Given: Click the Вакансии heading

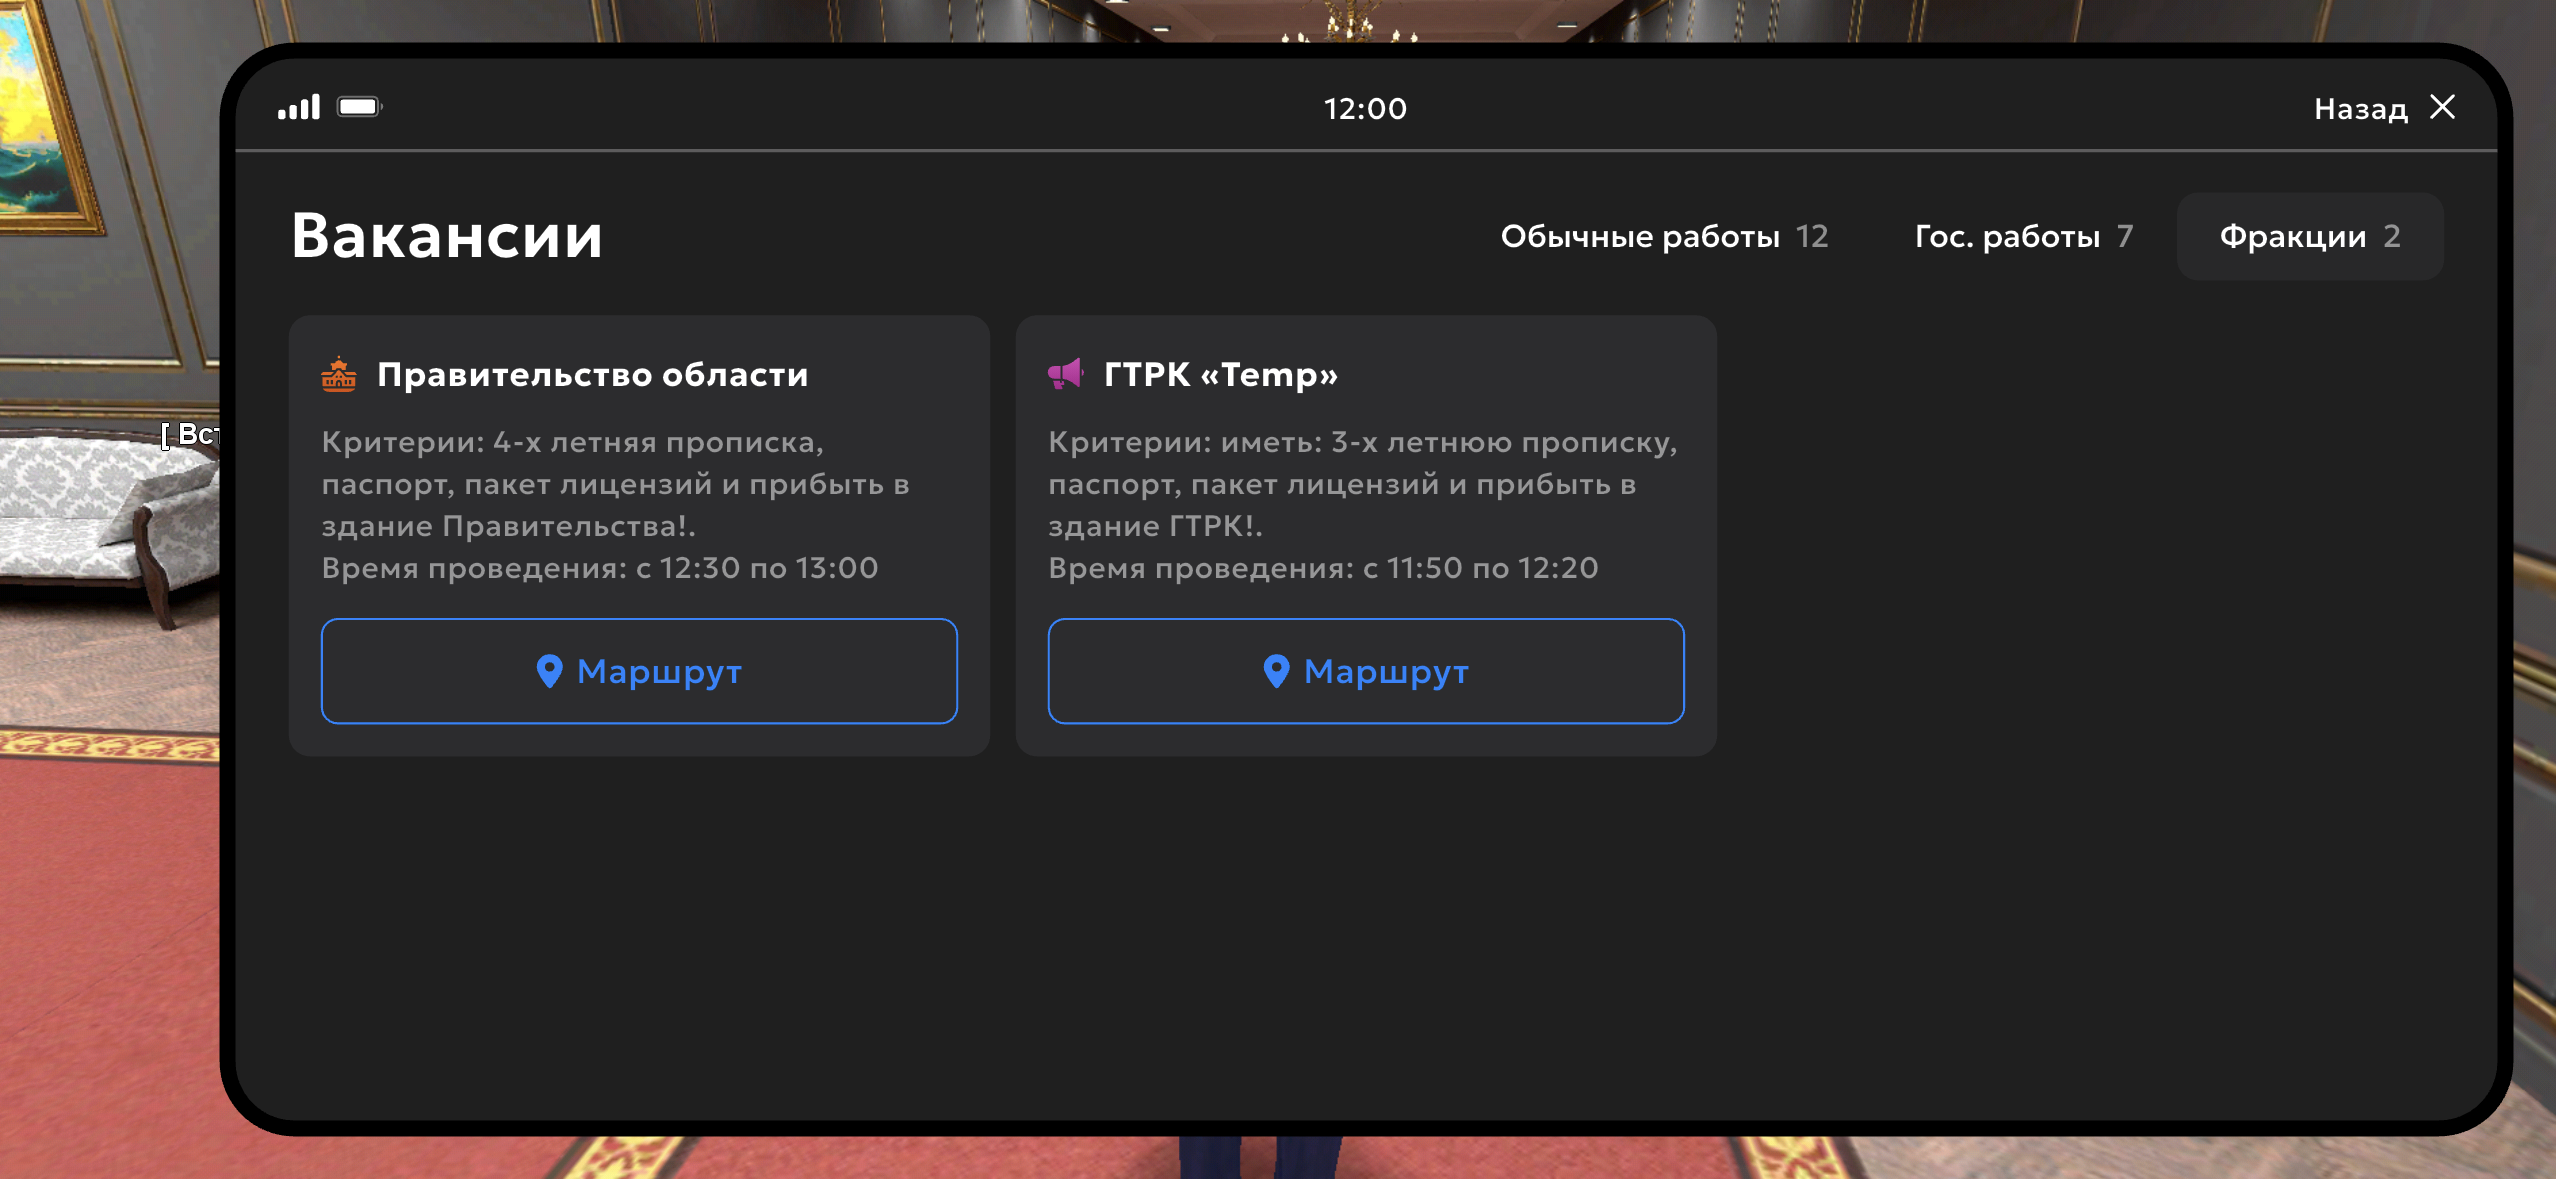Looking at the screenshot, I should click(447, 236).
